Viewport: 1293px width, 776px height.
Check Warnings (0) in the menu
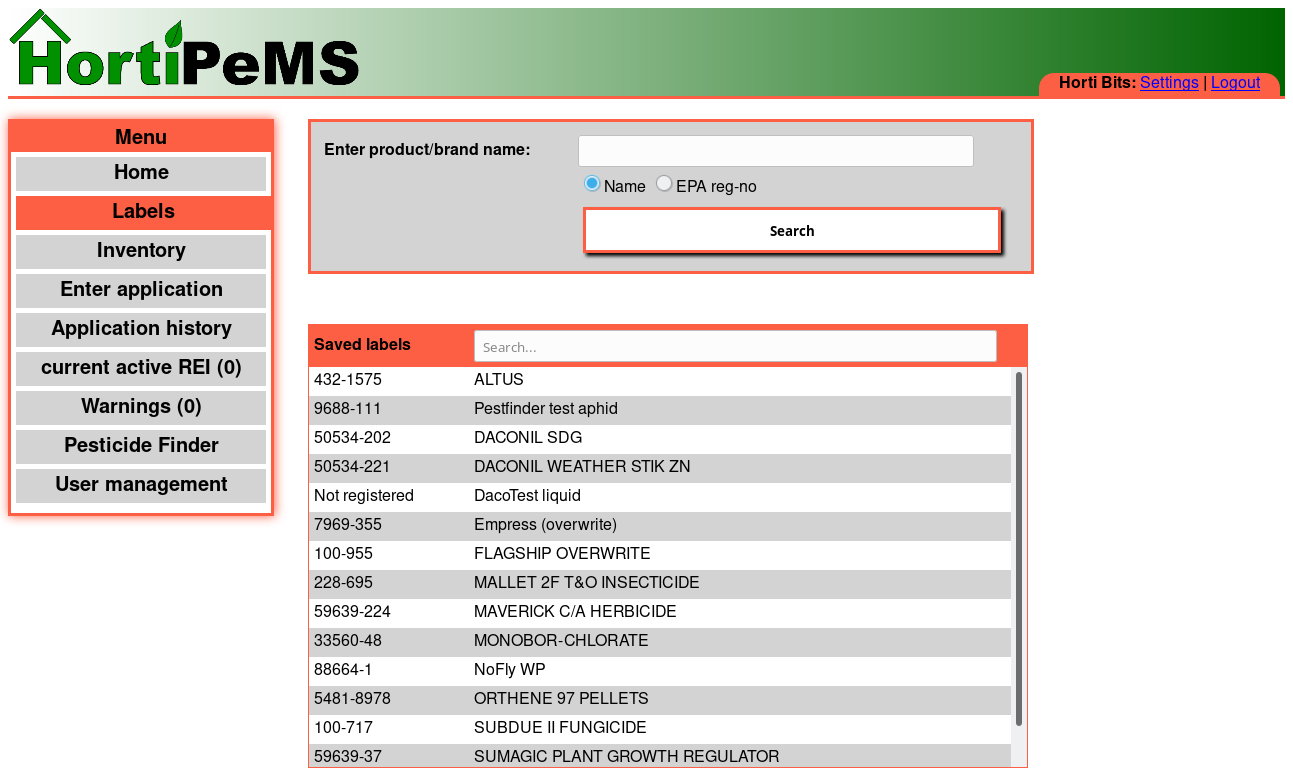coord(140,407)
